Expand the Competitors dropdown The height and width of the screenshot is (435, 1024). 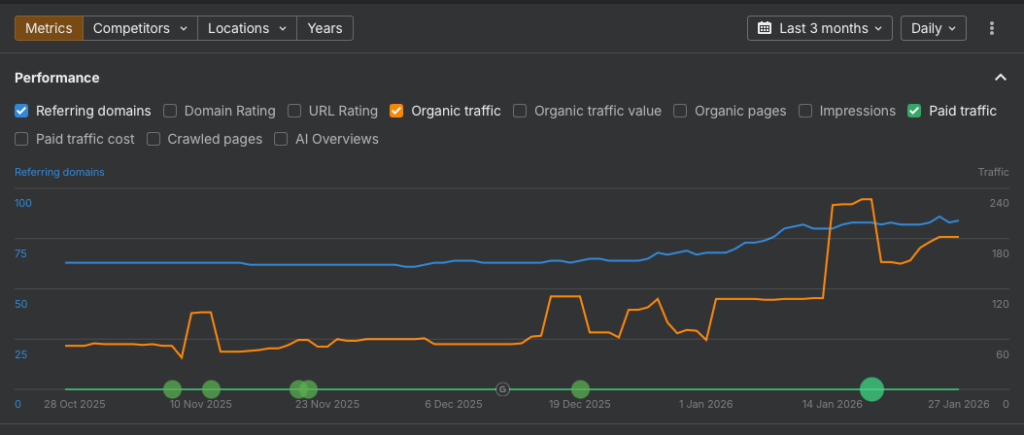click(x=140, y=28)
